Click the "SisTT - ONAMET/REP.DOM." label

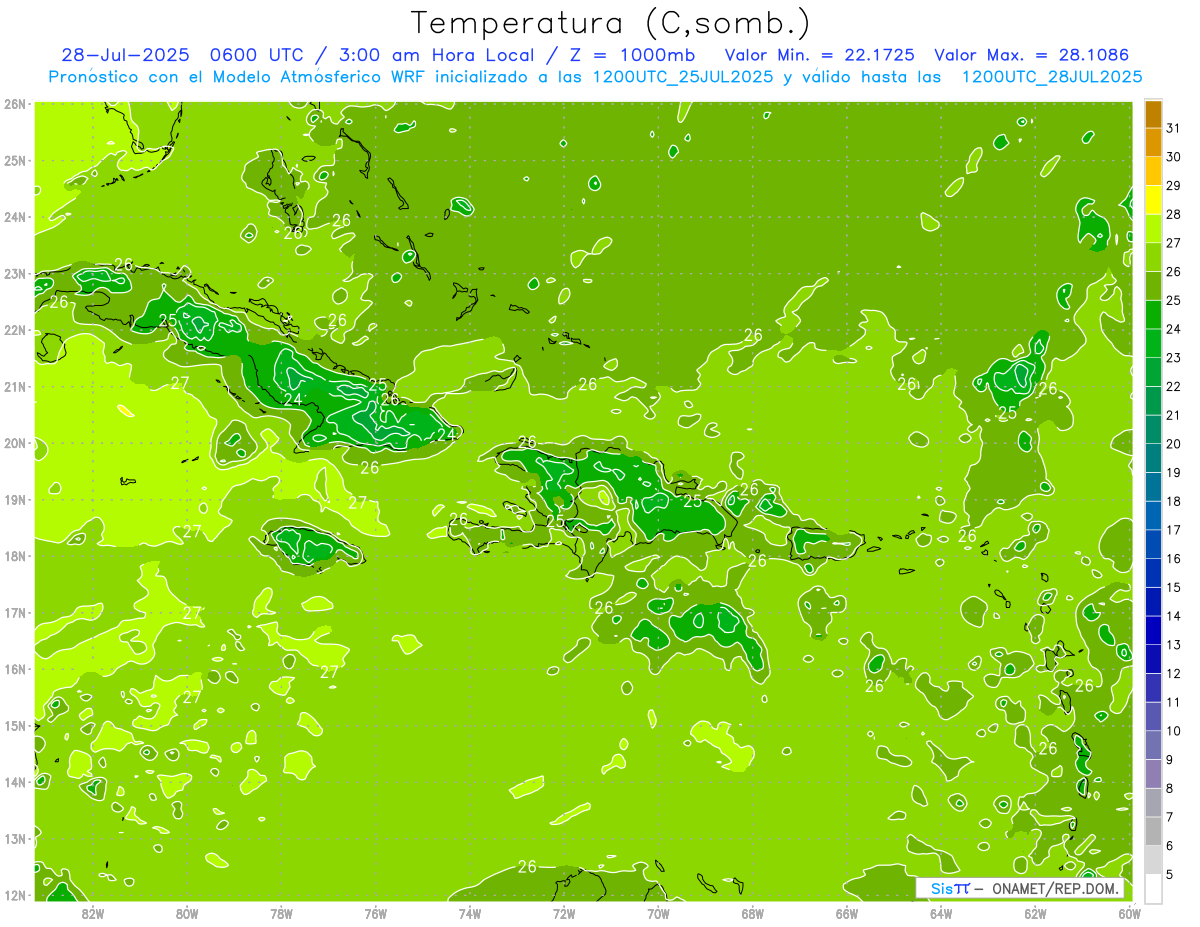point(1020,888)
